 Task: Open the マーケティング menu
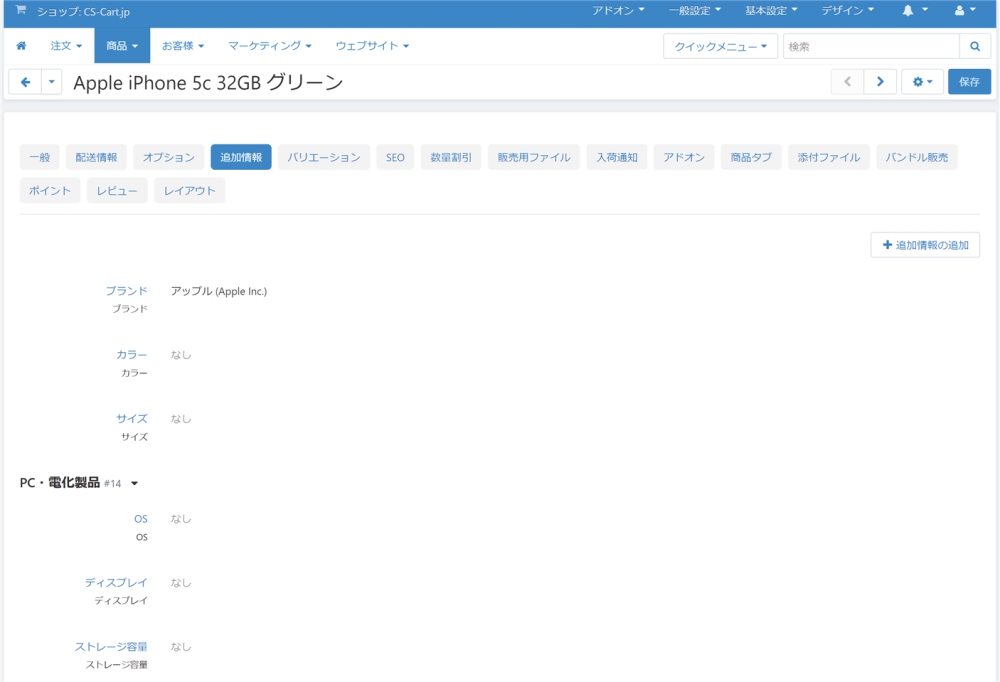270,46
